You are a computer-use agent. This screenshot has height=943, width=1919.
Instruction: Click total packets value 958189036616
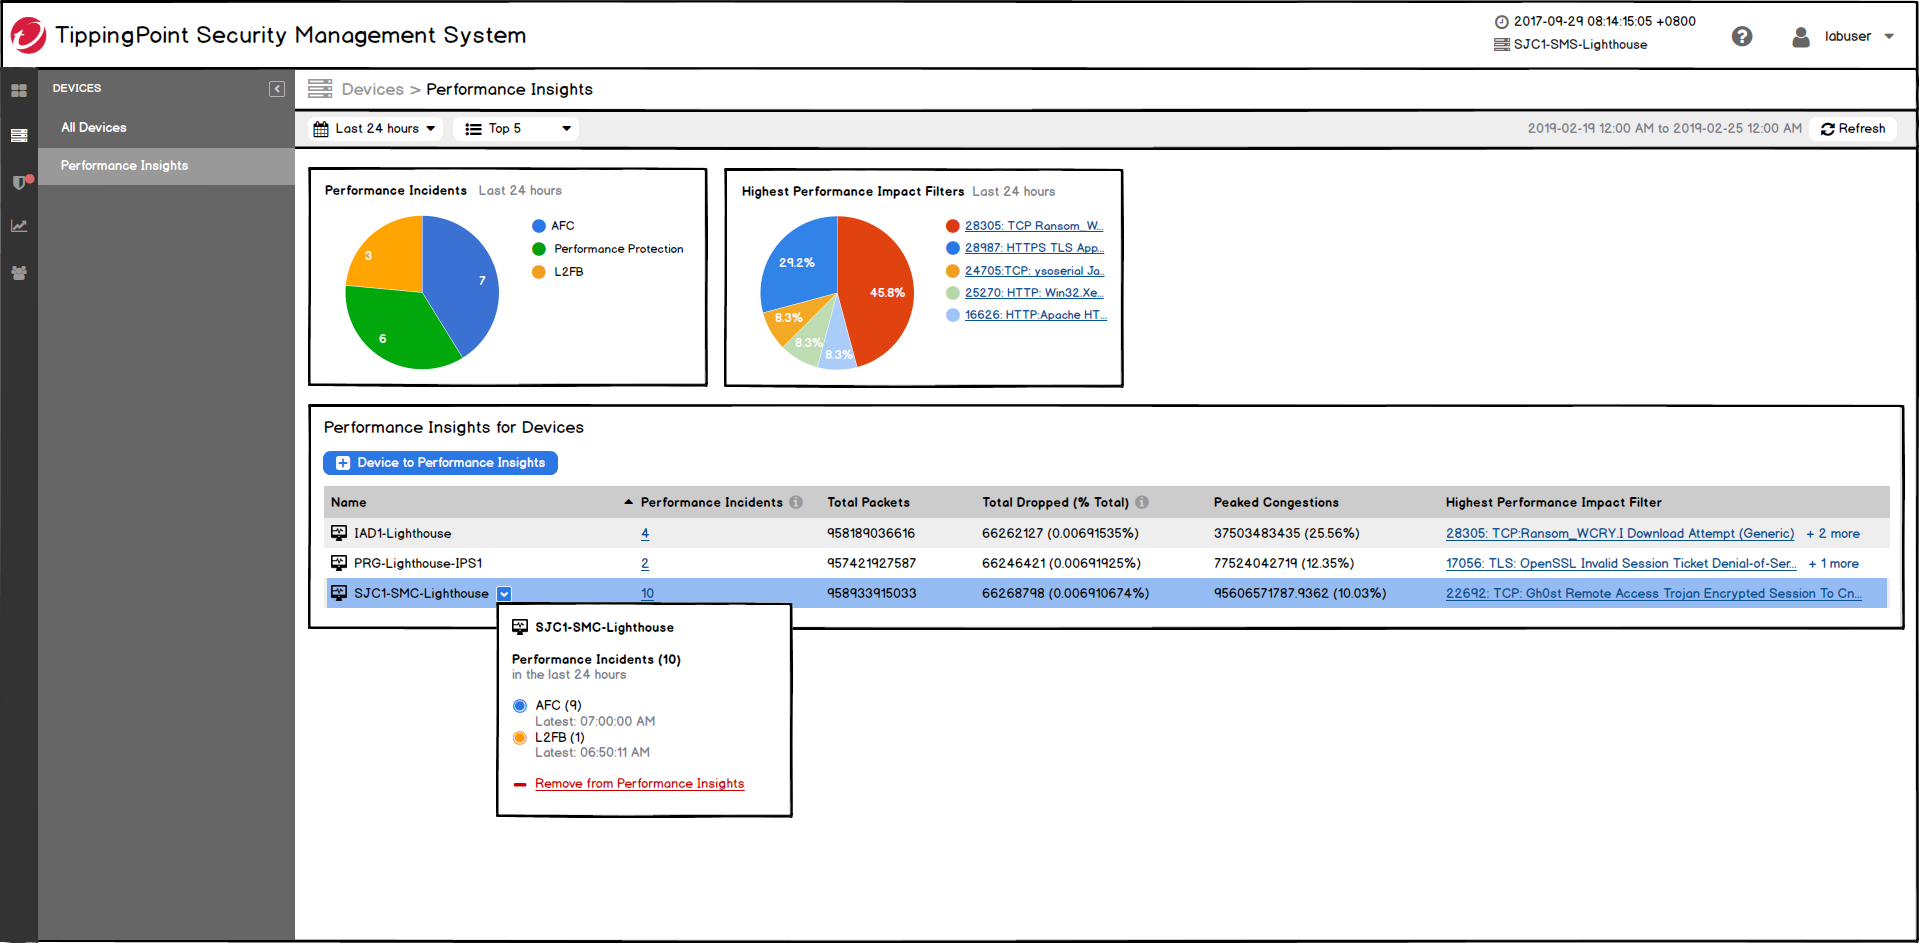(x=871, y=534)
